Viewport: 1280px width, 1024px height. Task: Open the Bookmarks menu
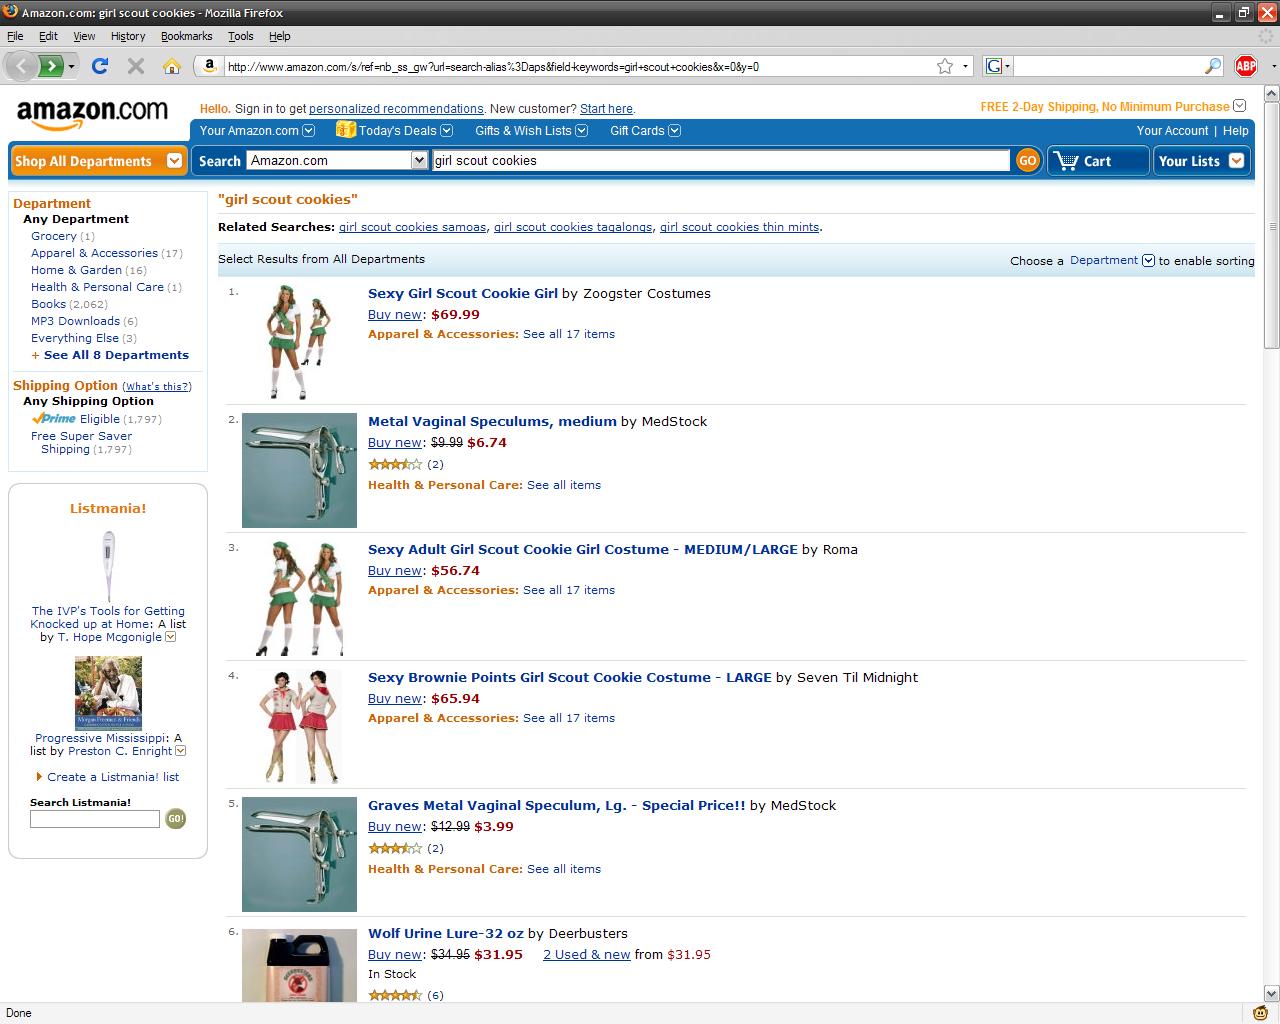pos(186,36)
